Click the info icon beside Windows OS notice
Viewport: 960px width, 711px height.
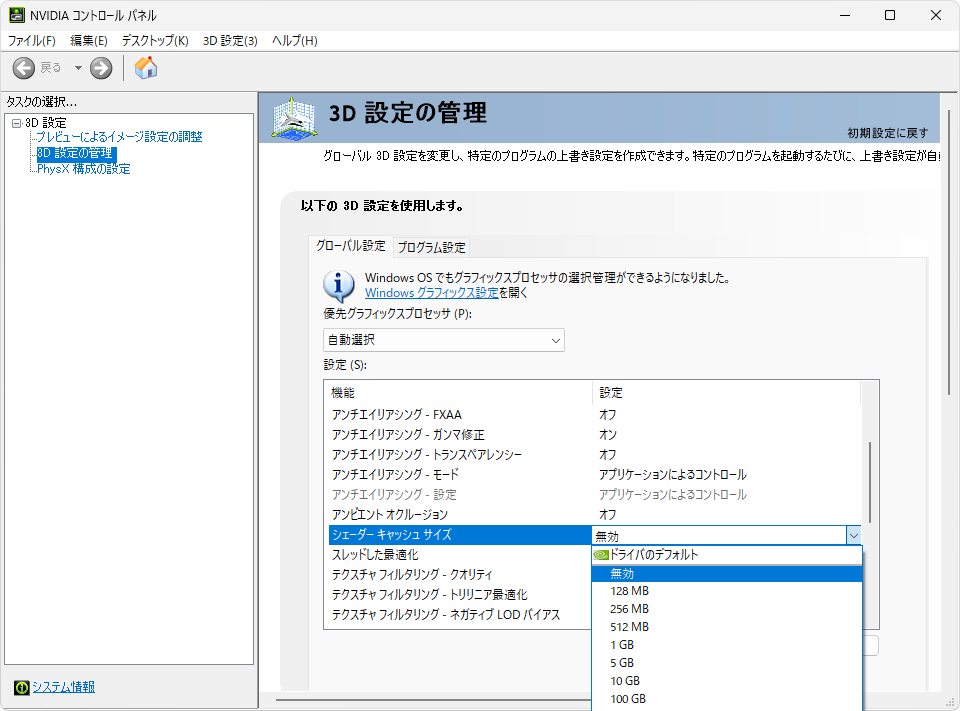point(339,285)
